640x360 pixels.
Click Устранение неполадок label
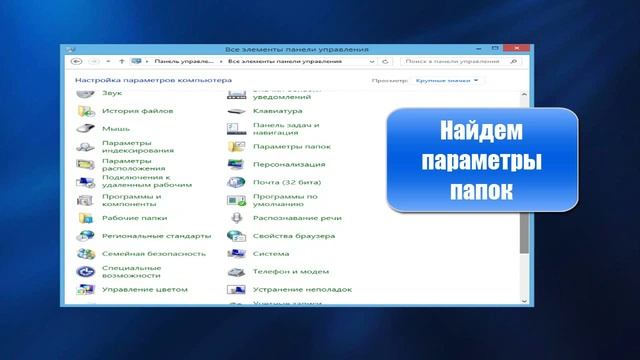(x=302, y=289)
